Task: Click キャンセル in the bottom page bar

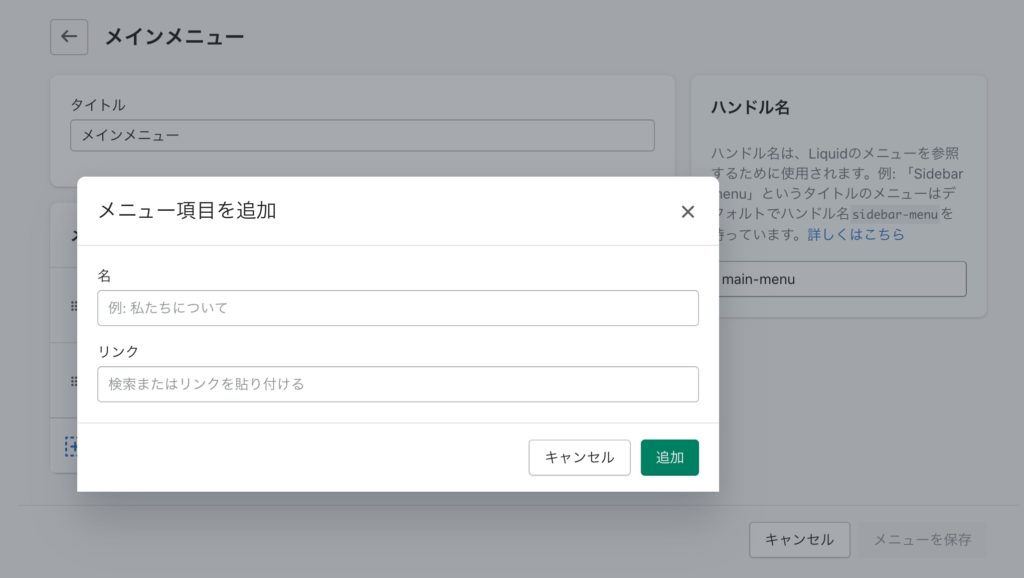Action: 799,539
